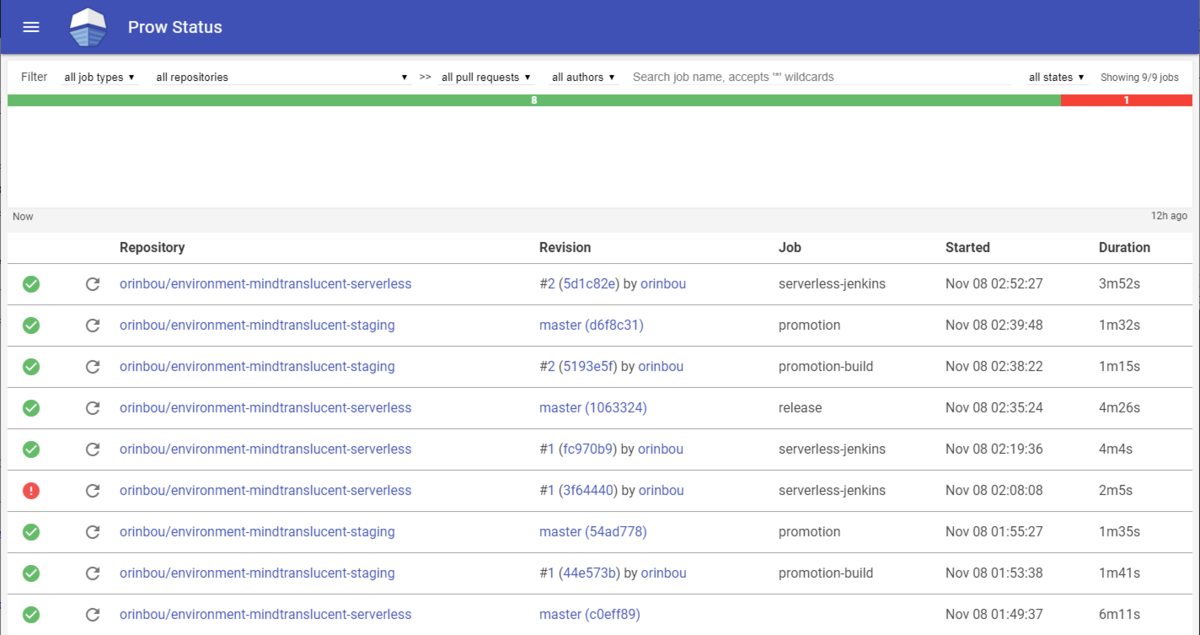Click success status icon for master (1063324) row
This screenshot has width=1200, height=635.
point(31,408)
